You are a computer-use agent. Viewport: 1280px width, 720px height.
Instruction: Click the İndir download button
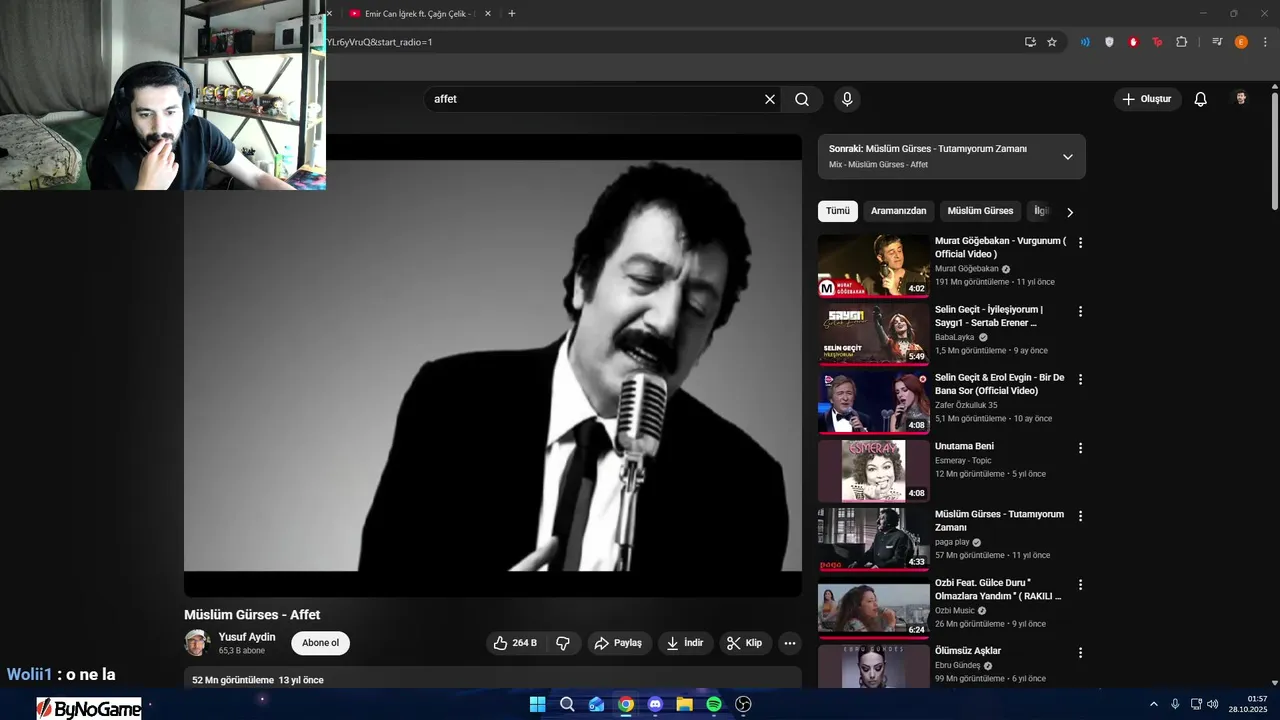[685, 643]
